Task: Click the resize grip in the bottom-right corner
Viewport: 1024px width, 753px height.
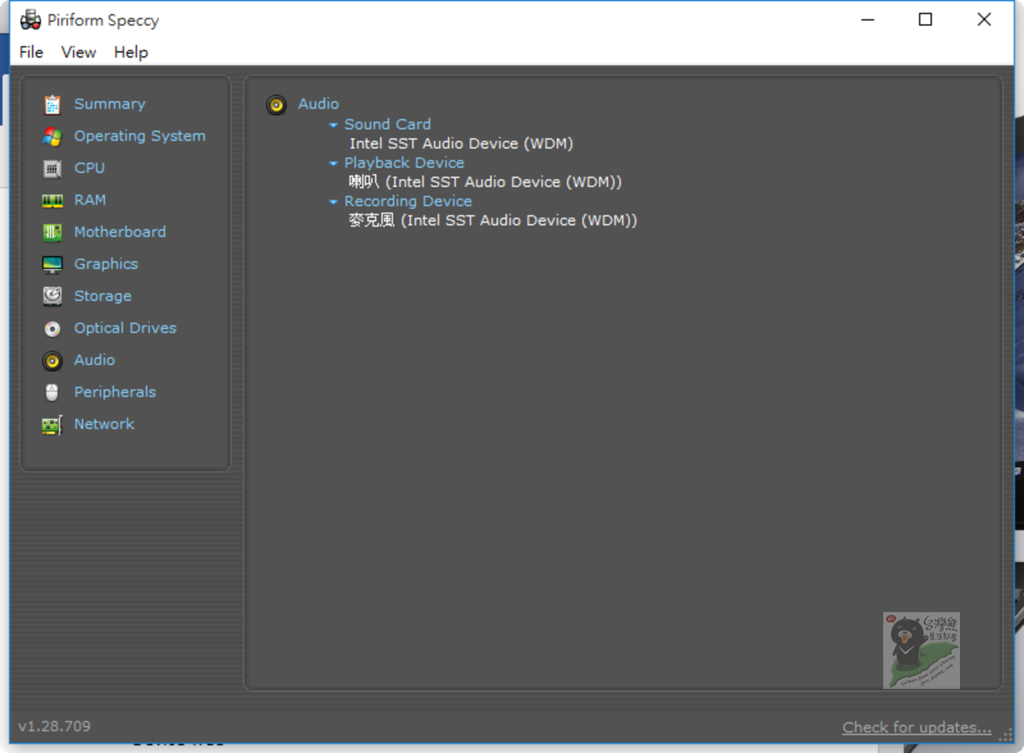Action: (x=1006, y=735)
